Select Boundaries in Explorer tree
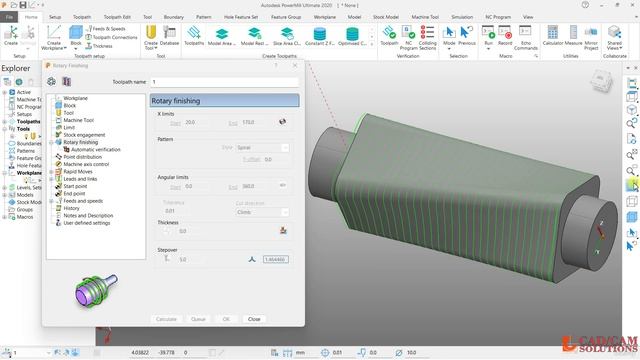 pos(29,144)
